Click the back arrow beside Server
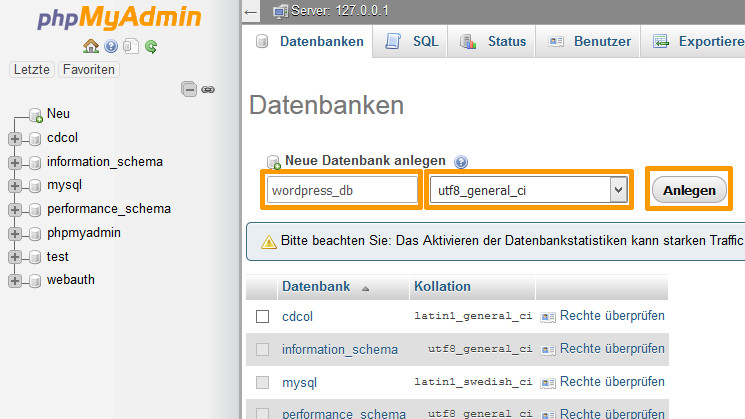Viewport: 745px width, 419px height. [251, 12]
